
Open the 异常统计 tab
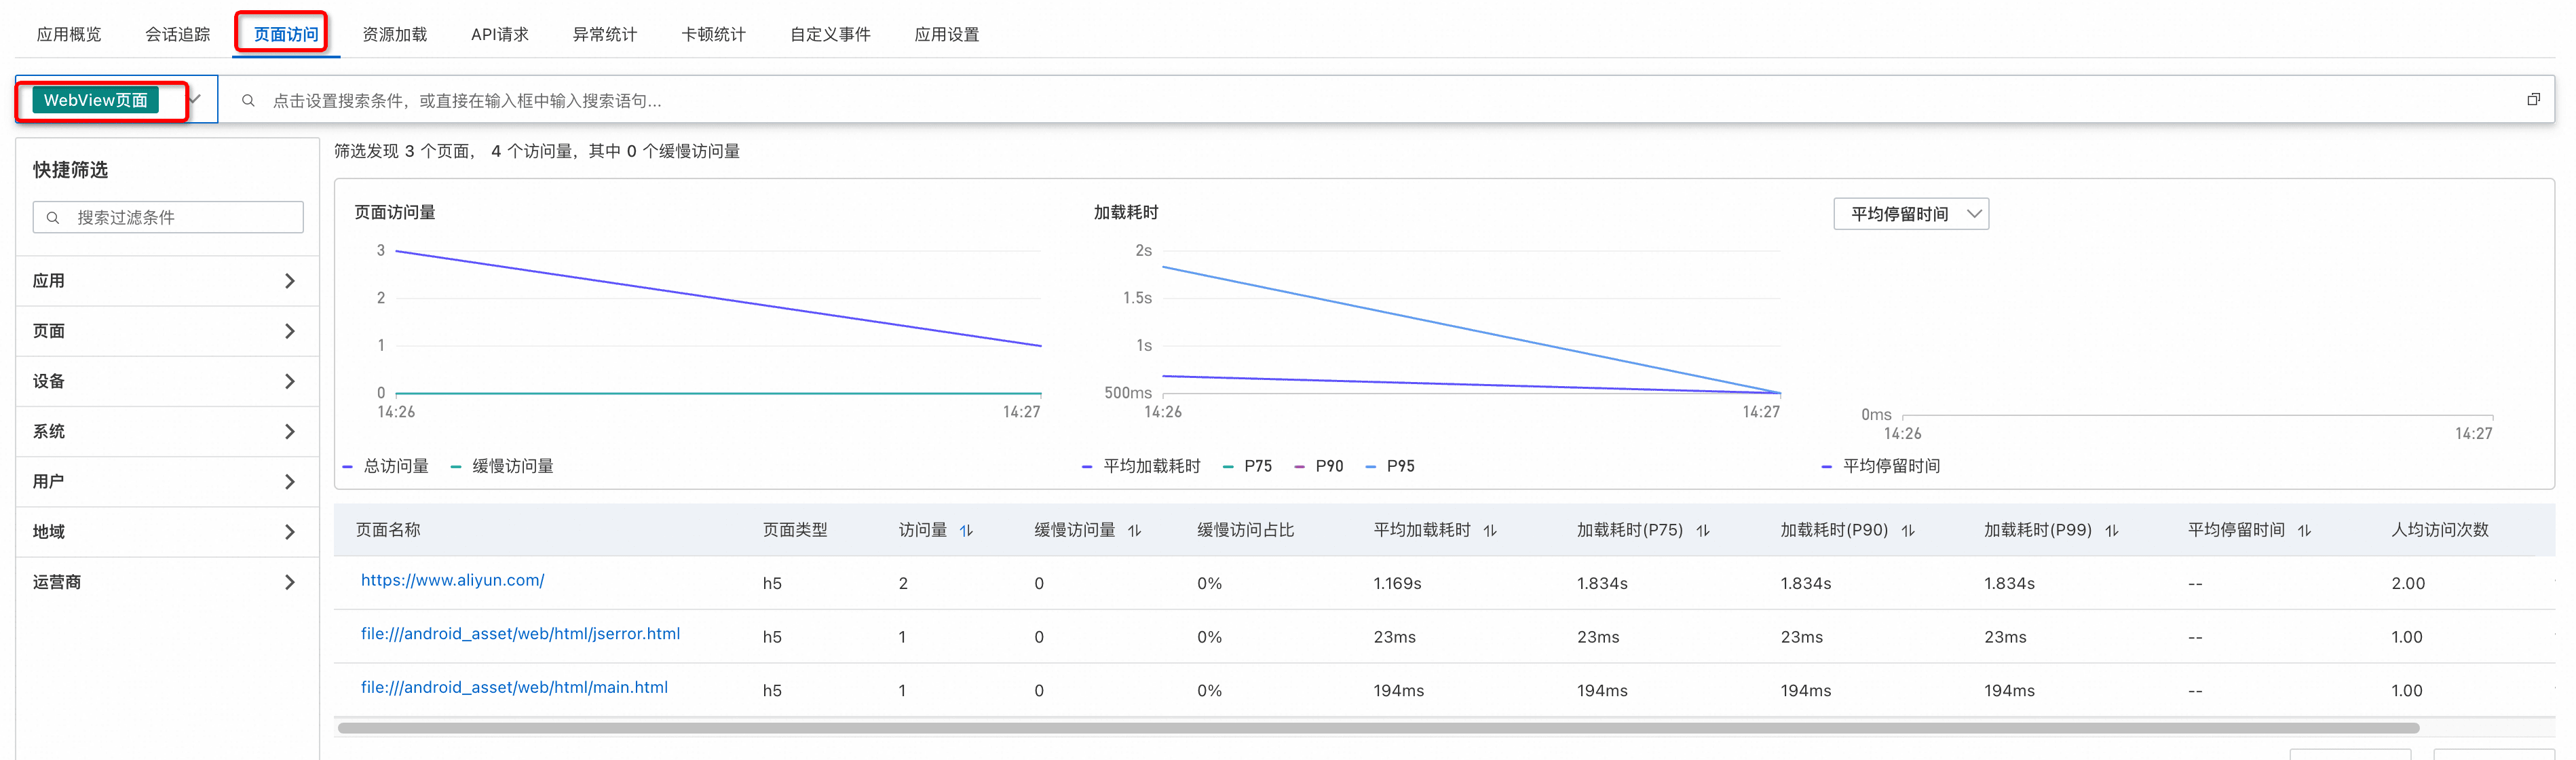tap(604, 34)
